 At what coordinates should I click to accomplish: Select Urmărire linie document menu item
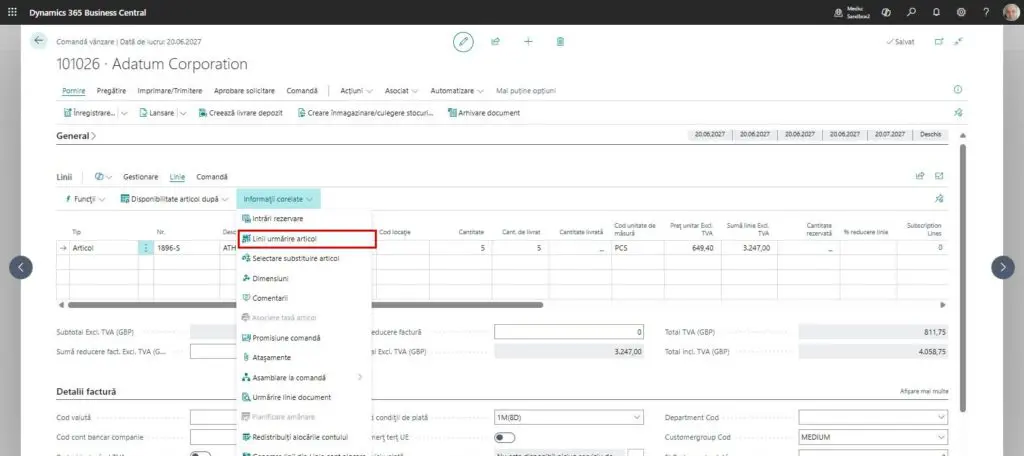pyautogui.click(x=303, y=397)
